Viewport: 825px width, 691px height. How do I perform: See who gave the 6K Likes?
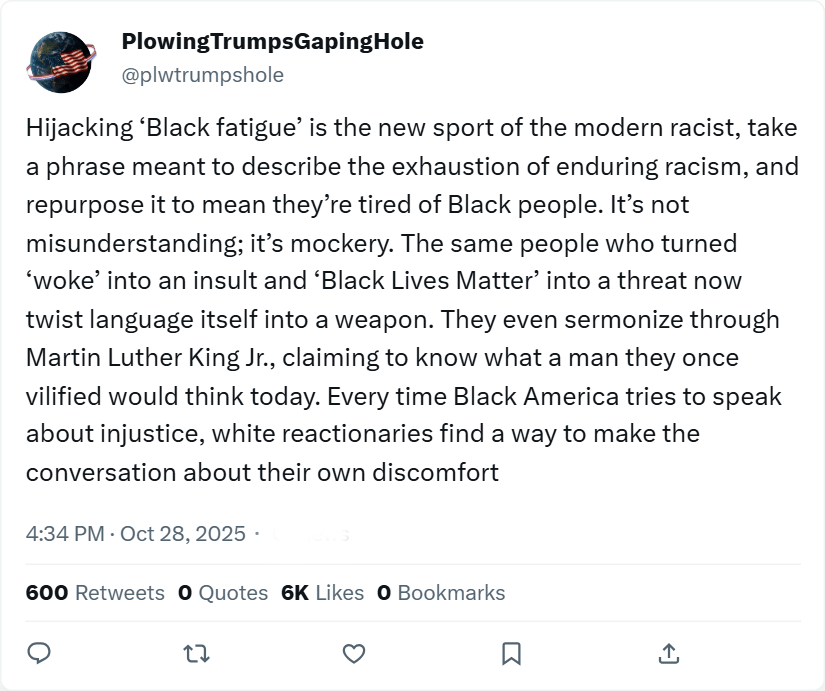[323, 593]
